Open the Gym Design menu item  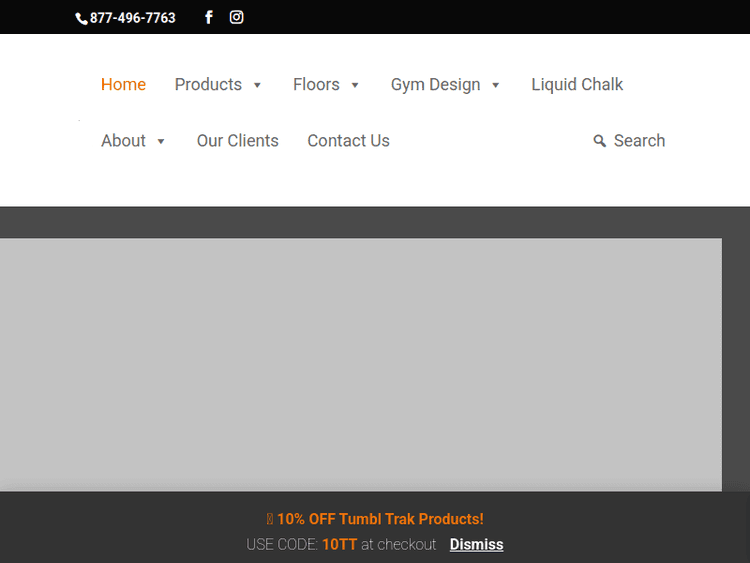click(435, 85)
